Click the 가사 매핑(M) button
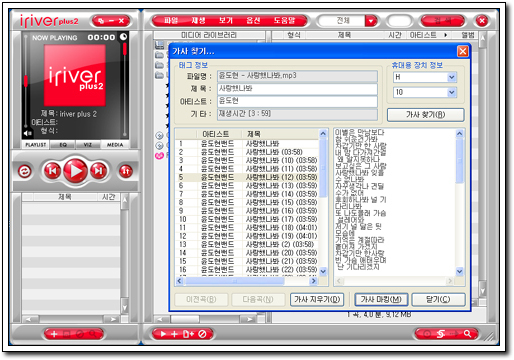Screen dimensions: 514x360 [x=381, y=299]
